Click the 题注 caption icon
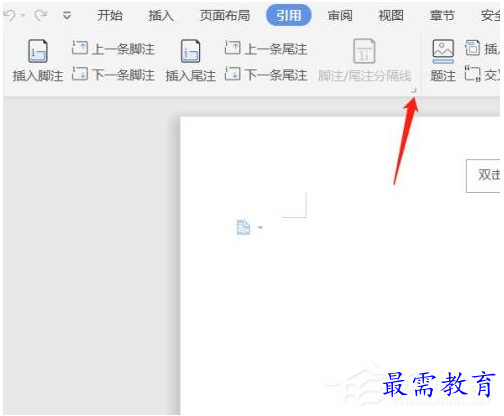Screen dimensions: 504x416 (x=443, y=51)
